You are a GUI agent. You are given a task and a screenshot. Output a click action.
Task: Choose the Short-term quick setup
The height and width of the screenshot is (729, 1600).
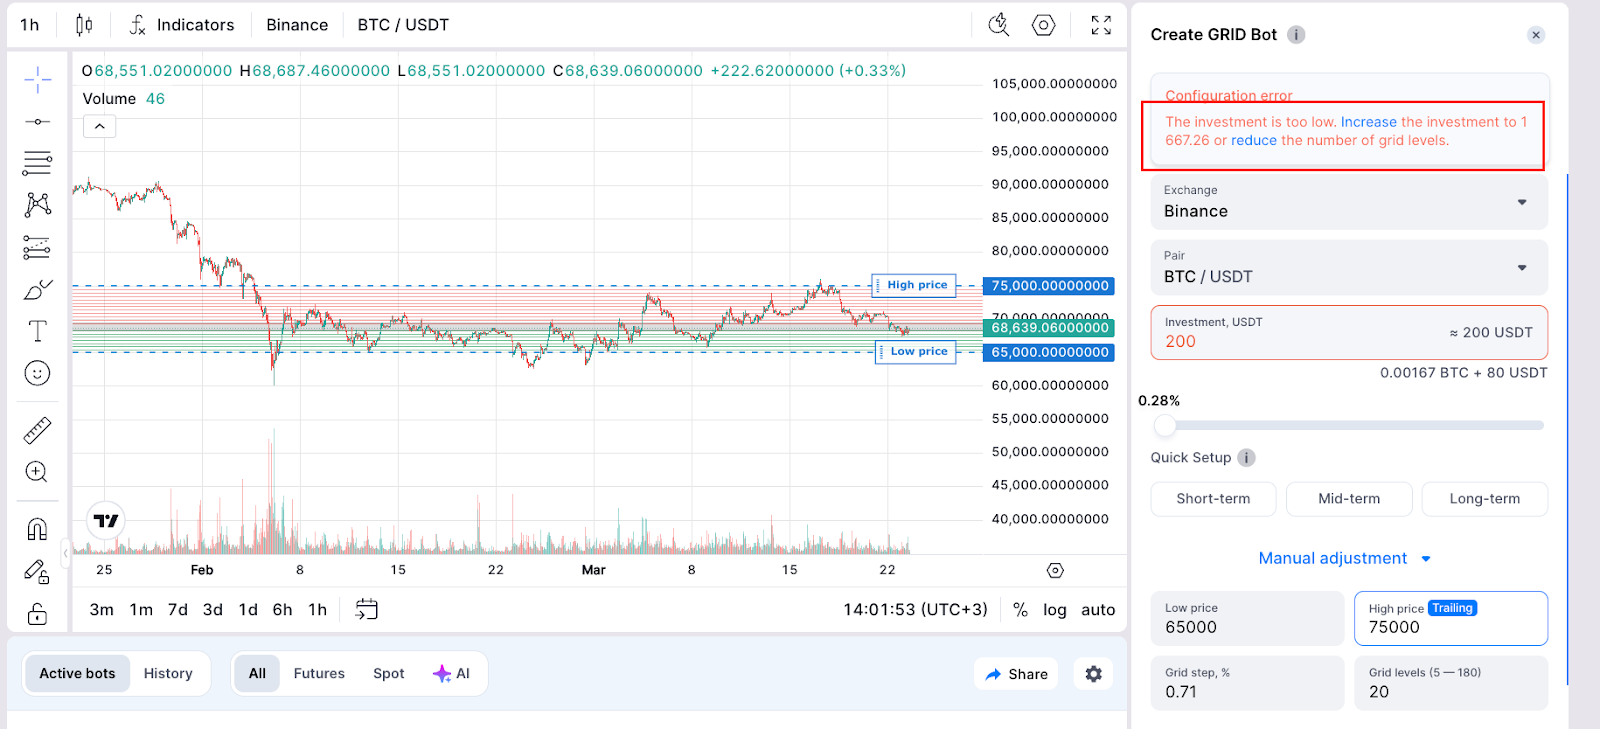tap(1213, 499)
